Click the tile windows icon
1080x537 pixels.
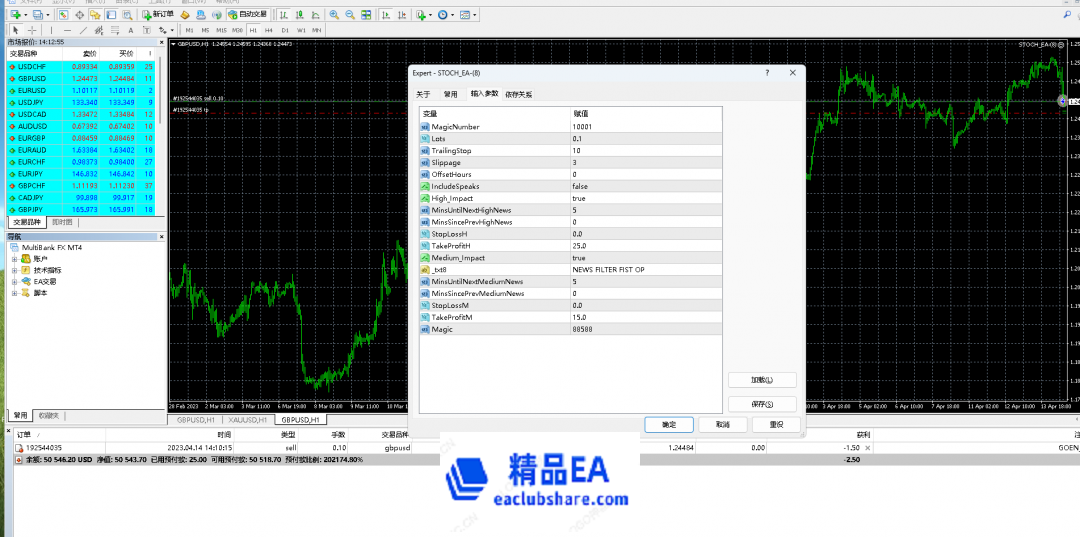pyautogui.click(x=366, y=14)
